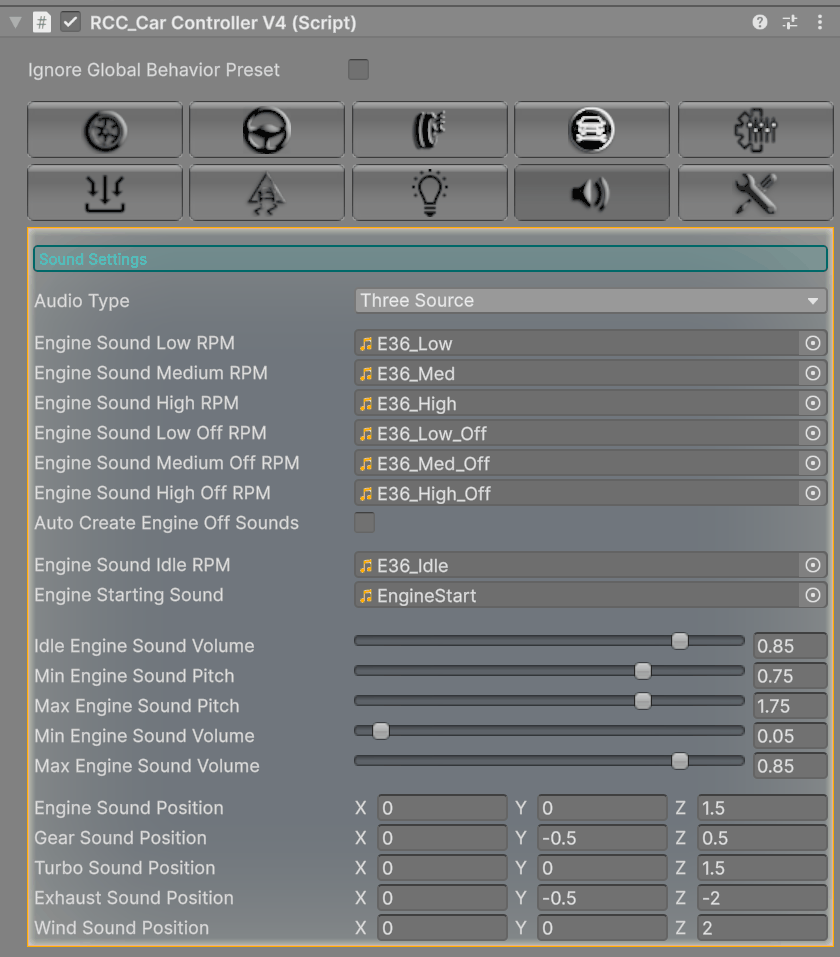Pick object for Engine Sound Idle RPM
Viewport: 840px width, 957px height.
813,565
